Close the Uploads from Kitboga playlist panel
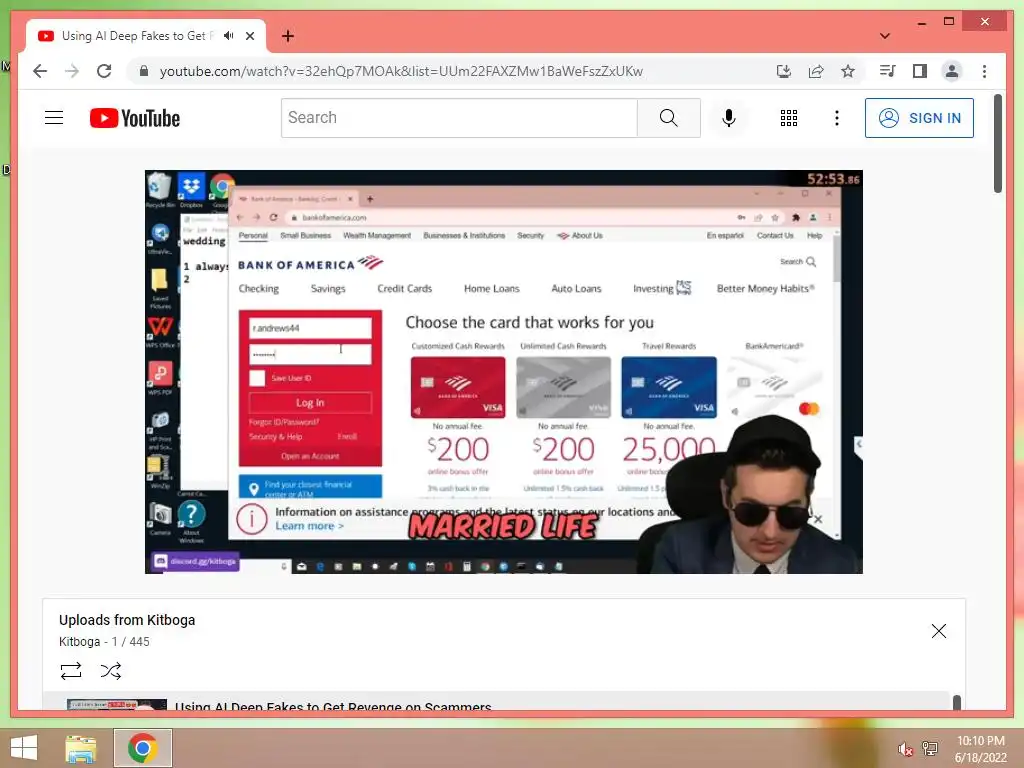The image size is (1024, 768). [x=938, y=631]
